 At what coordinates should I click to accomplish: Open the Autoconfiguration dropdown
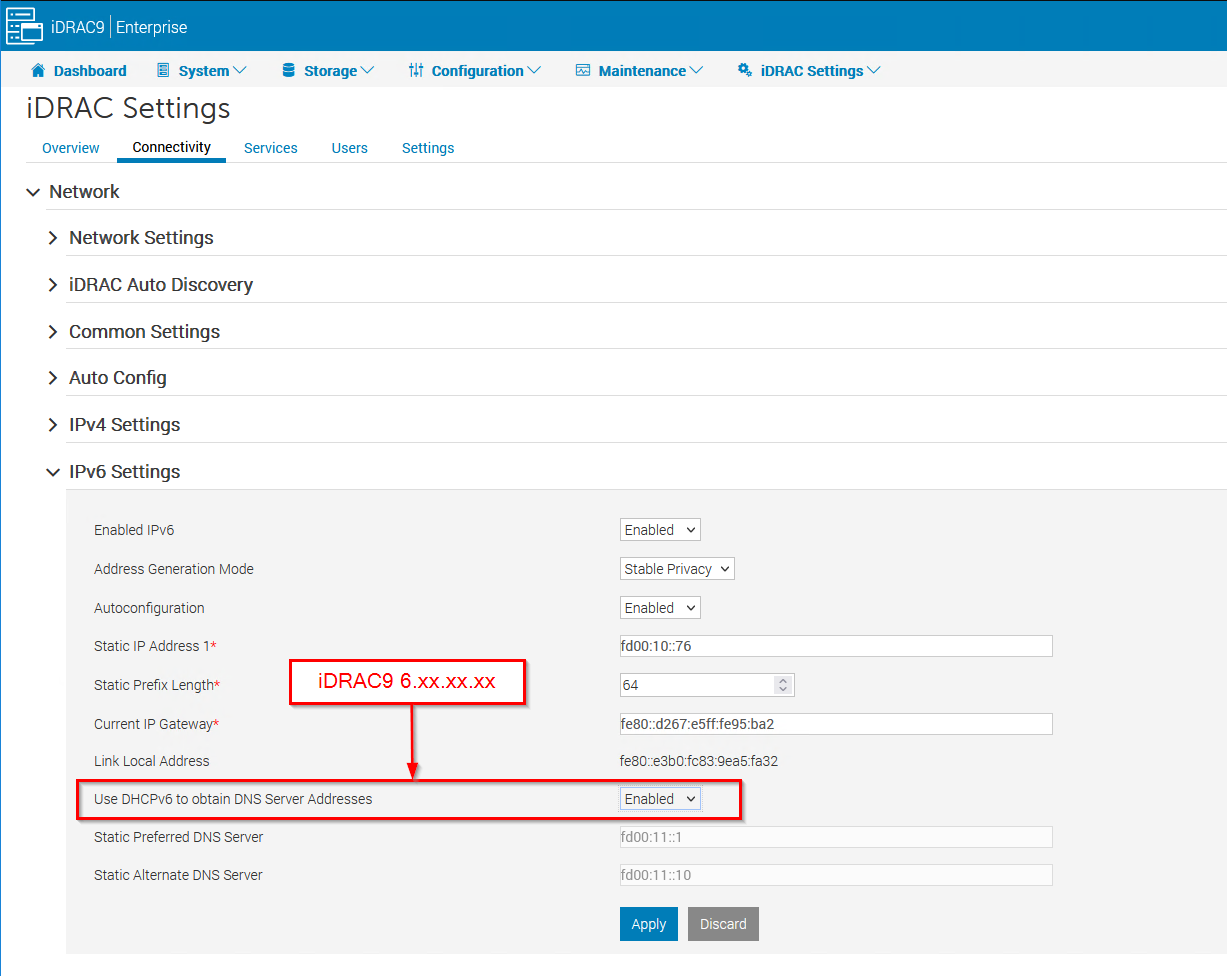coord(659,607)
